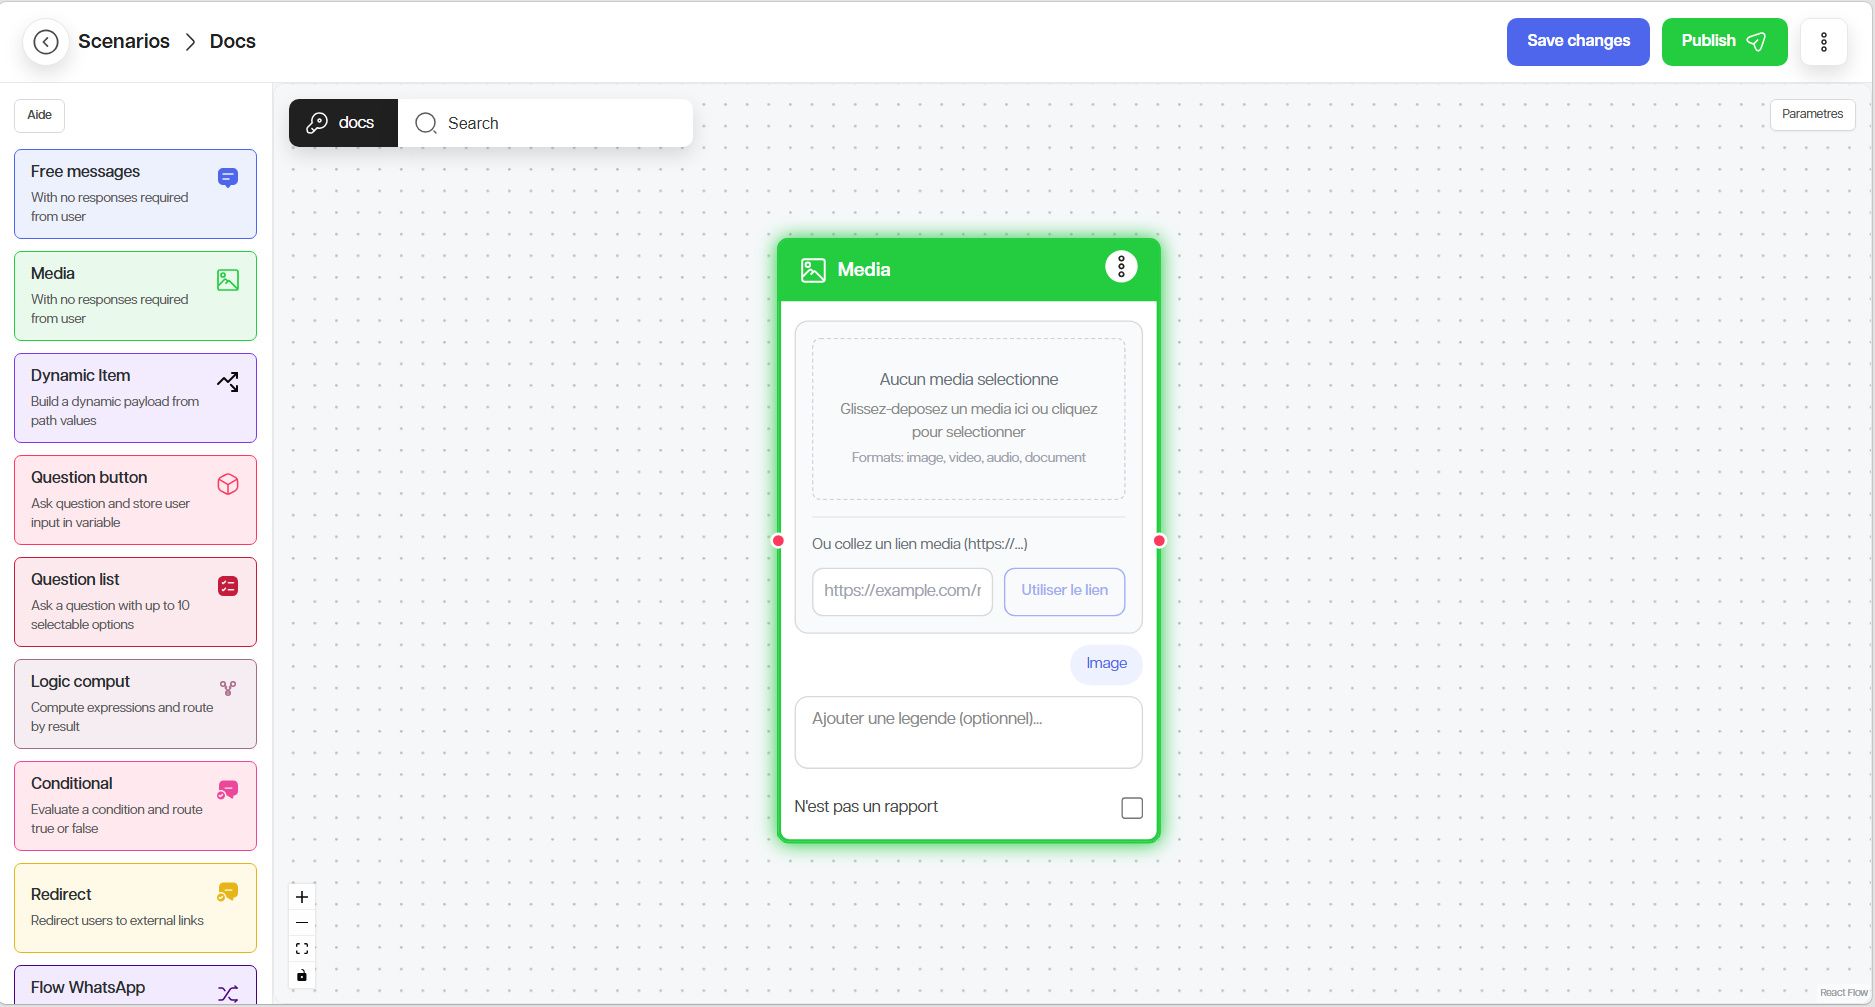Click zoom in plus control
Viewport: 1875px width, 1007px height.
[x=302, y=897]
